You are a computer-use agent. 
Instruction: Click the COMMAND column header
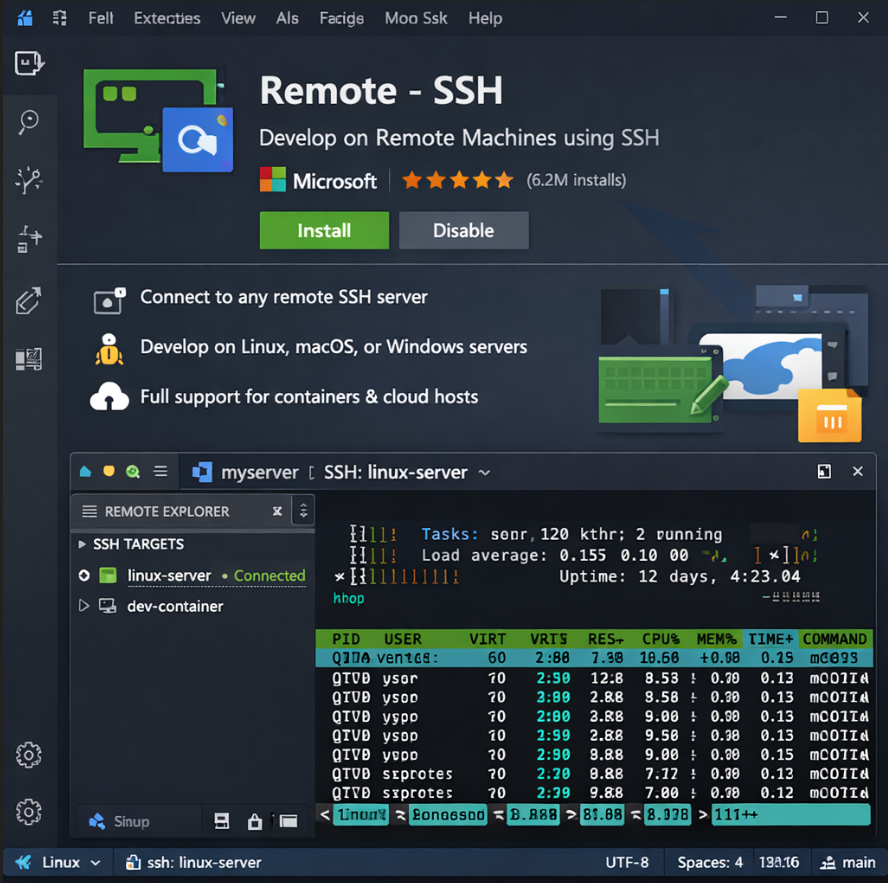(835, 639)
